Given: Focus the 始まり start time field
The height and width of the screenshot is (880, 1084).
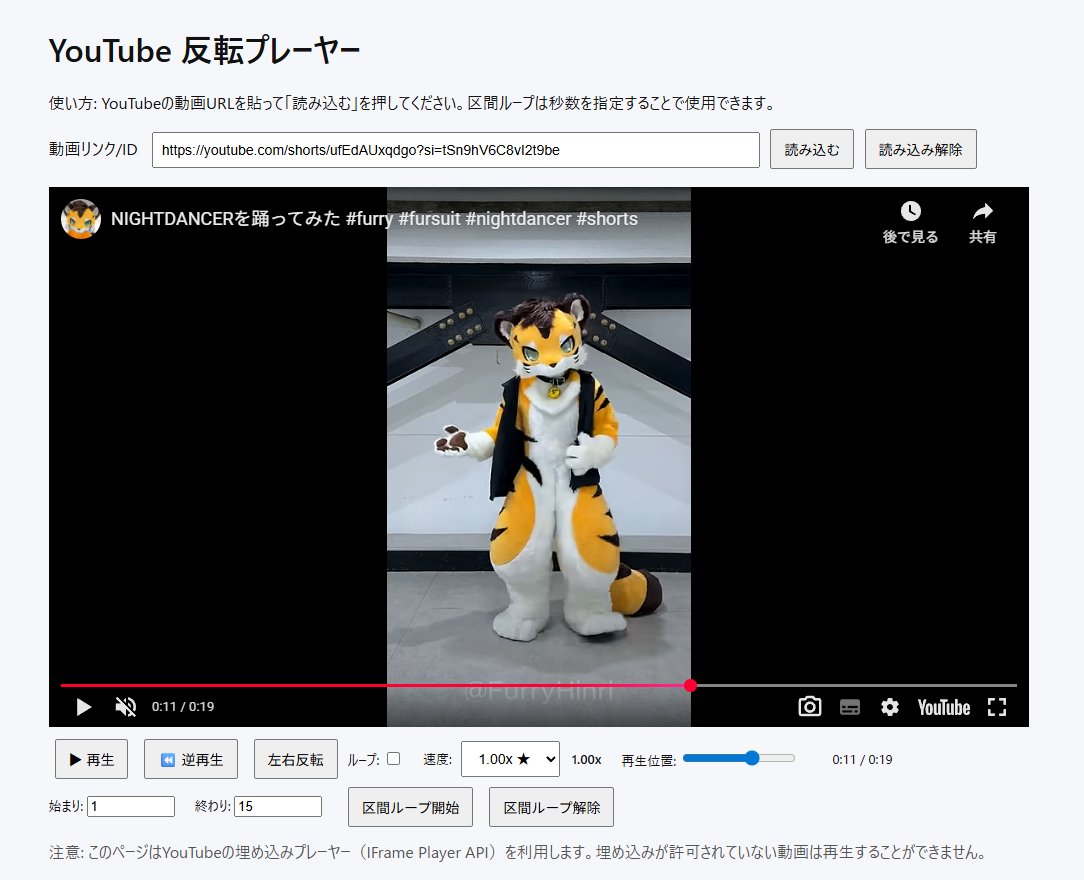Looking at the screenshot, I should pyautogui.click(x=131, y=806).
